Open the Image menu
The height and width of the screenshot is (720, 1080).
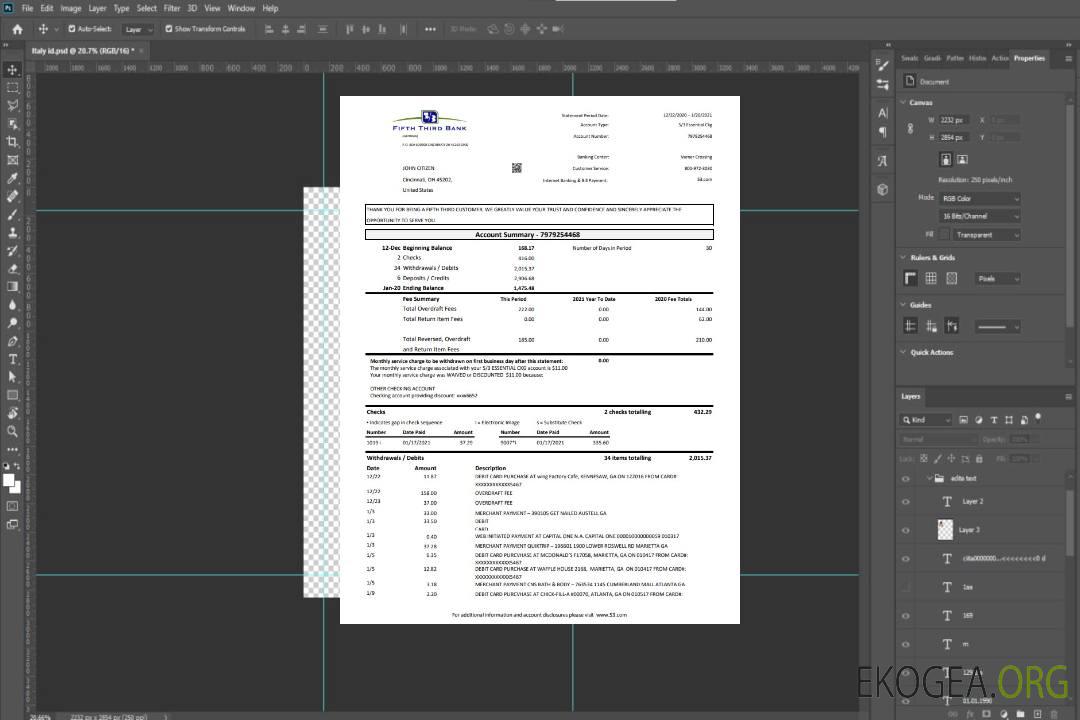(x=70, y=8)
